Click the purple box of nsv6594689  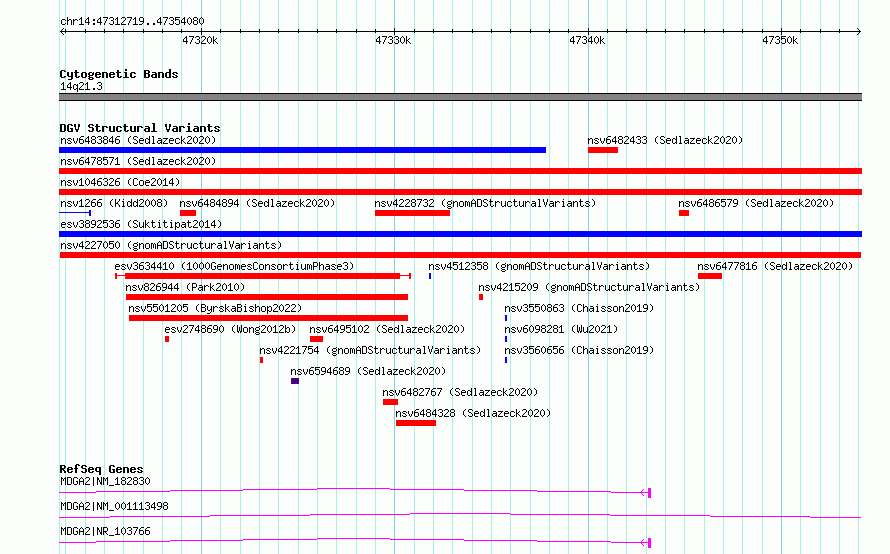(x=295, y=381)
